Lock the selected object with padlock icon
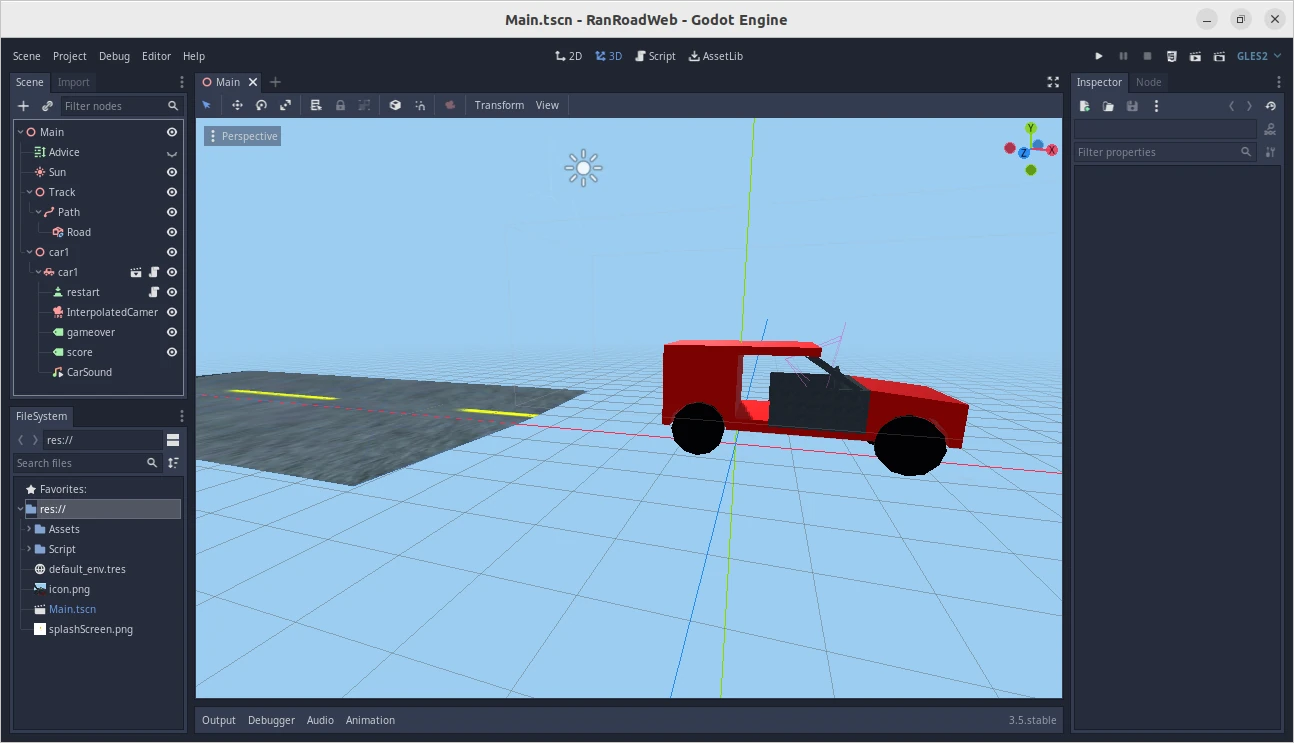This screenshot has height=743, width=1294. pyautogui.click(x=340, y=105)
